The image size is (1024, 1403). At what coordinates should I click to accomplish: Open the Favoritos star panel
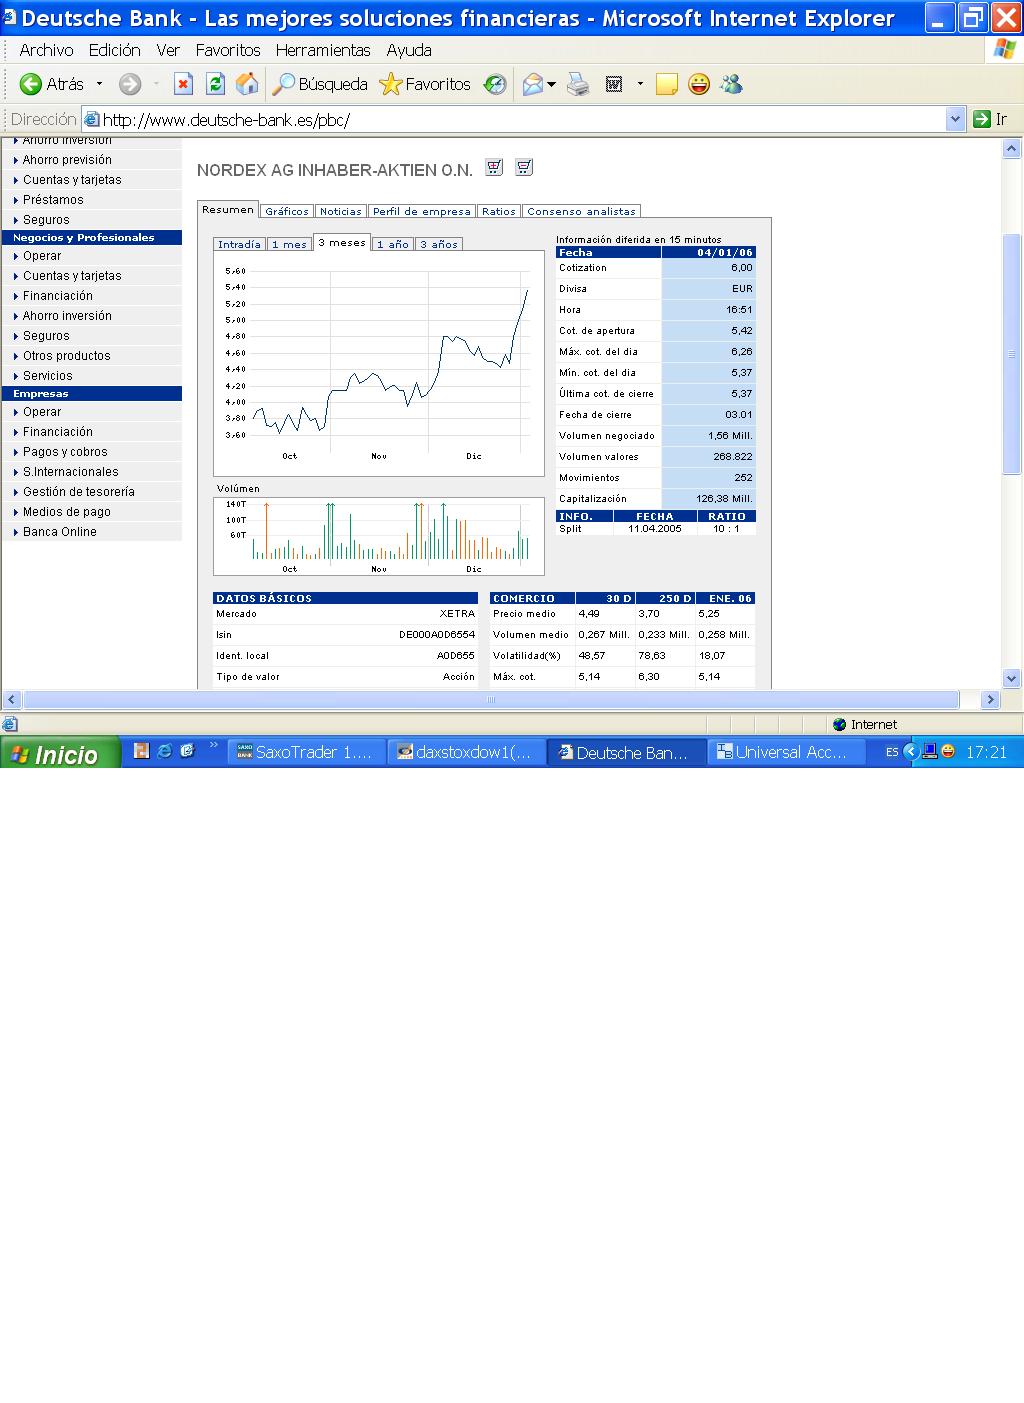coord(425,84)
